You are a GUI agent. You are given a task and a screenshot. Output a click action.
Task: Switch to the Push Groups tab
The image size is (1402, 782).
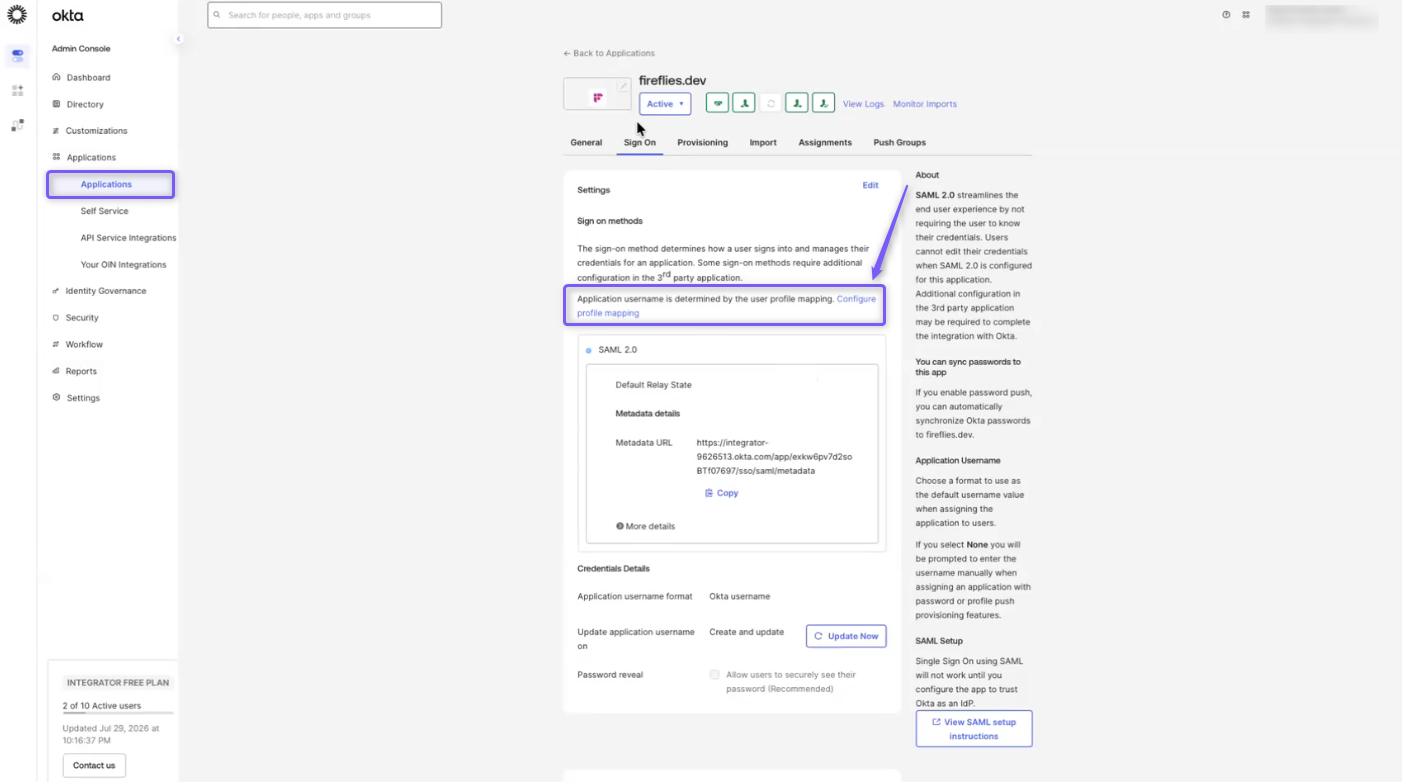pyautogui.click(x=899, y=143)
